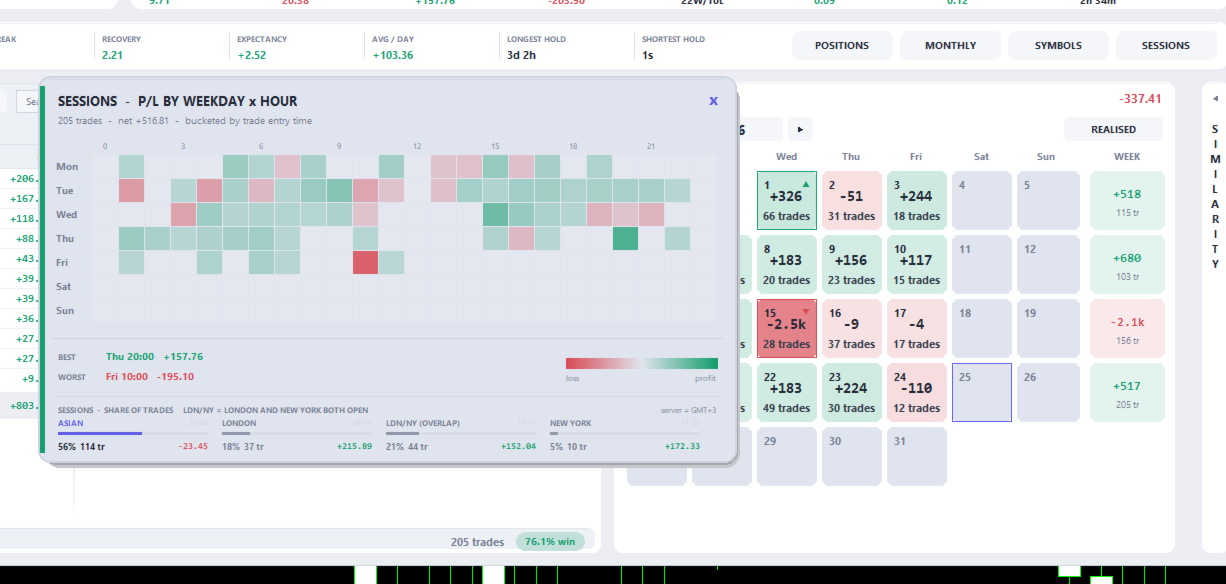The image size is (1226, 584).
Task: Select the outlined day 25 calendar cell
Action: (x=981, y=393)
